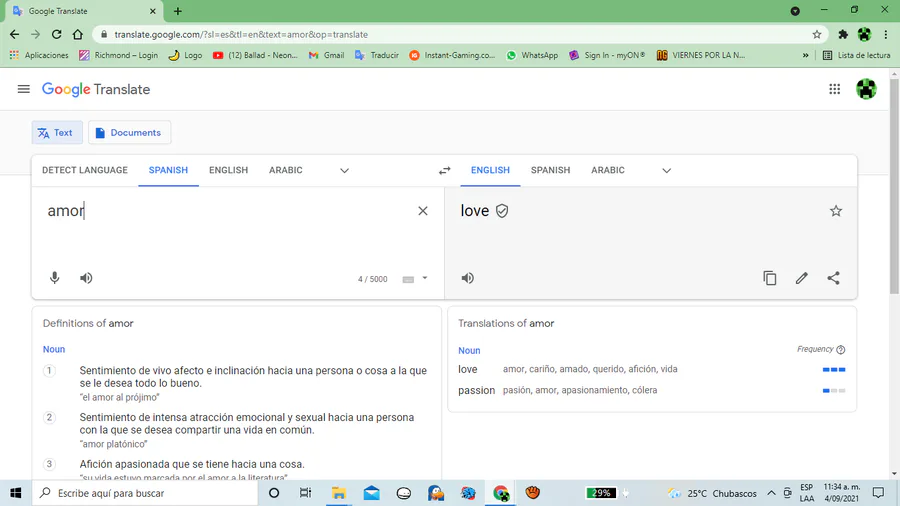
Task: Open the Chrome profile avatar in toolbar
Action: [864, 34]
